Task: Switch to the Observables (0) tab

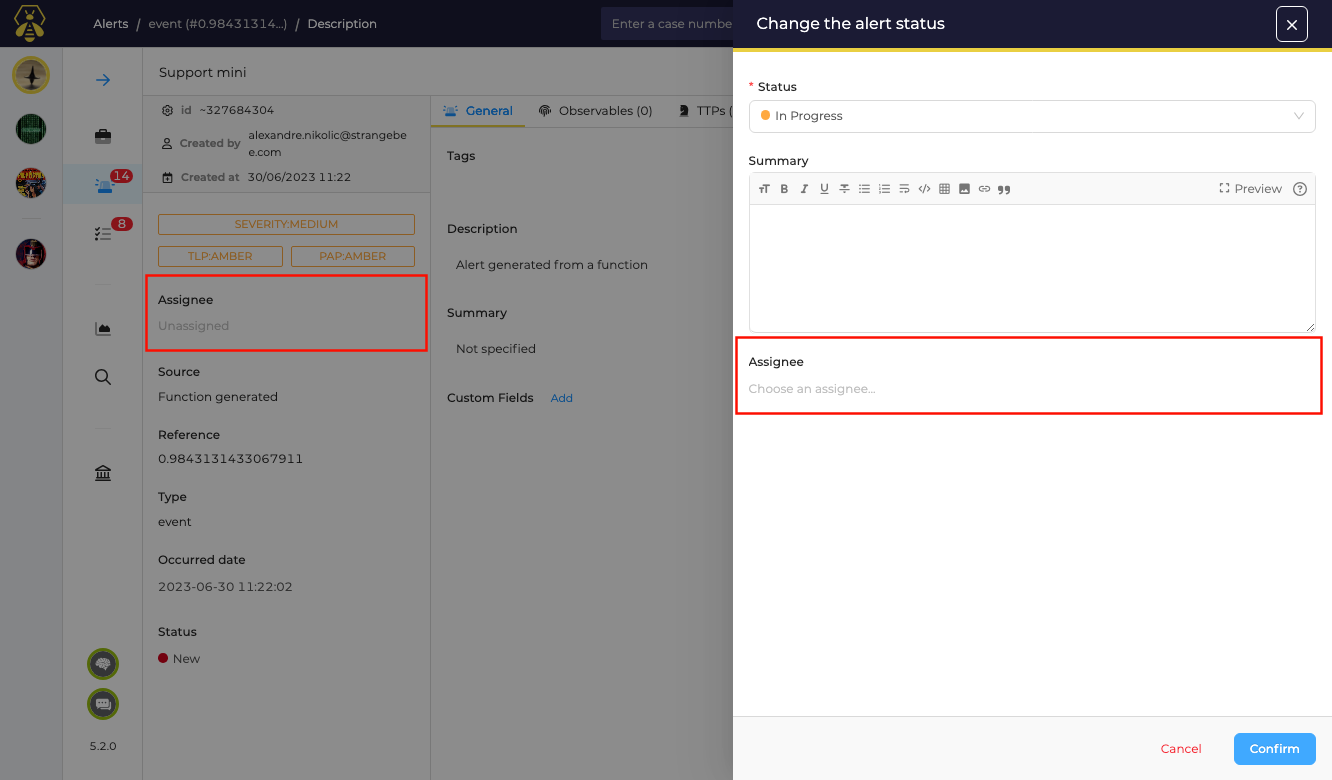Action: (x=595, y=111)
